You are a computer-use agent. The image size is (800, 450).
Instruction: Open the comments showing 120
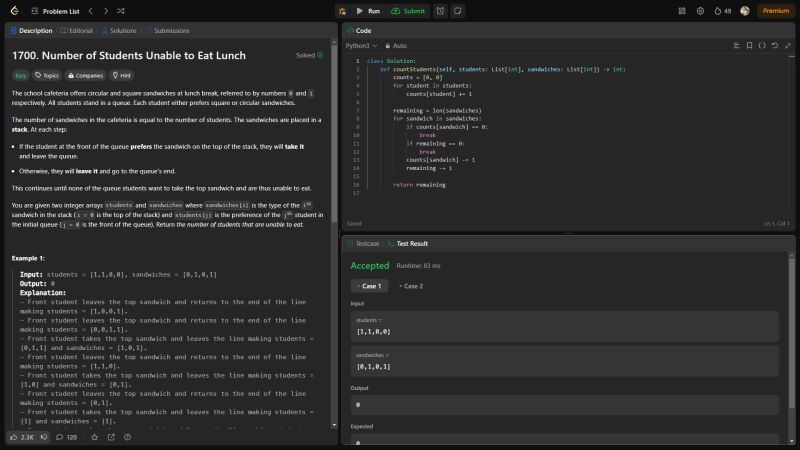pyautogui.click(x=66, y=437)
